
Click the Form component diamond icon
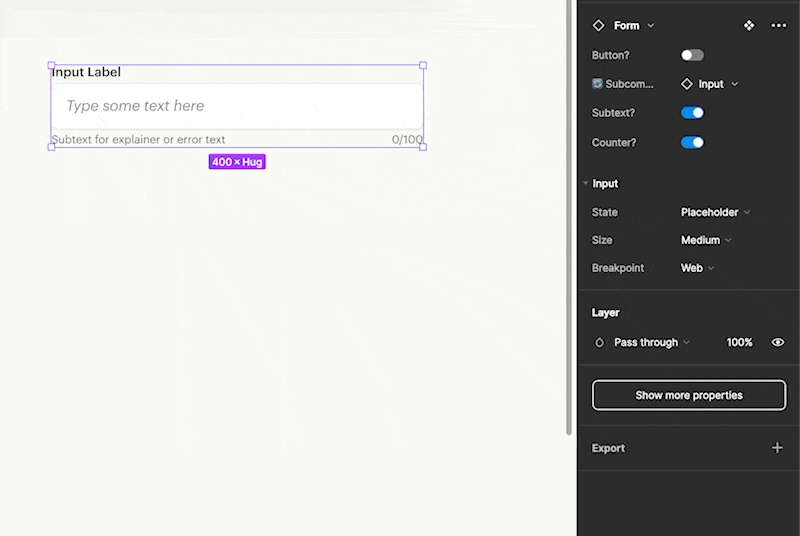click(598, 25)
